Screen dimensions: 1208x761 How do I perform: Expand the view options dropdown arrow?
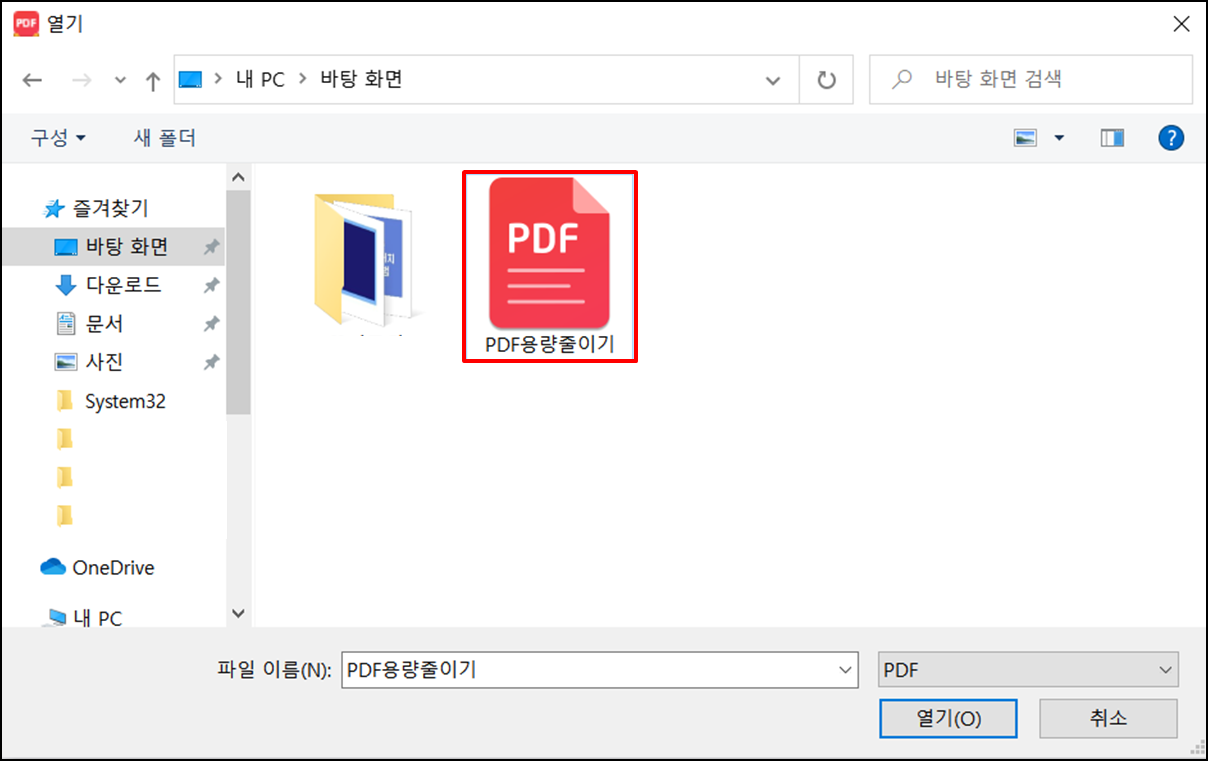1059,137
